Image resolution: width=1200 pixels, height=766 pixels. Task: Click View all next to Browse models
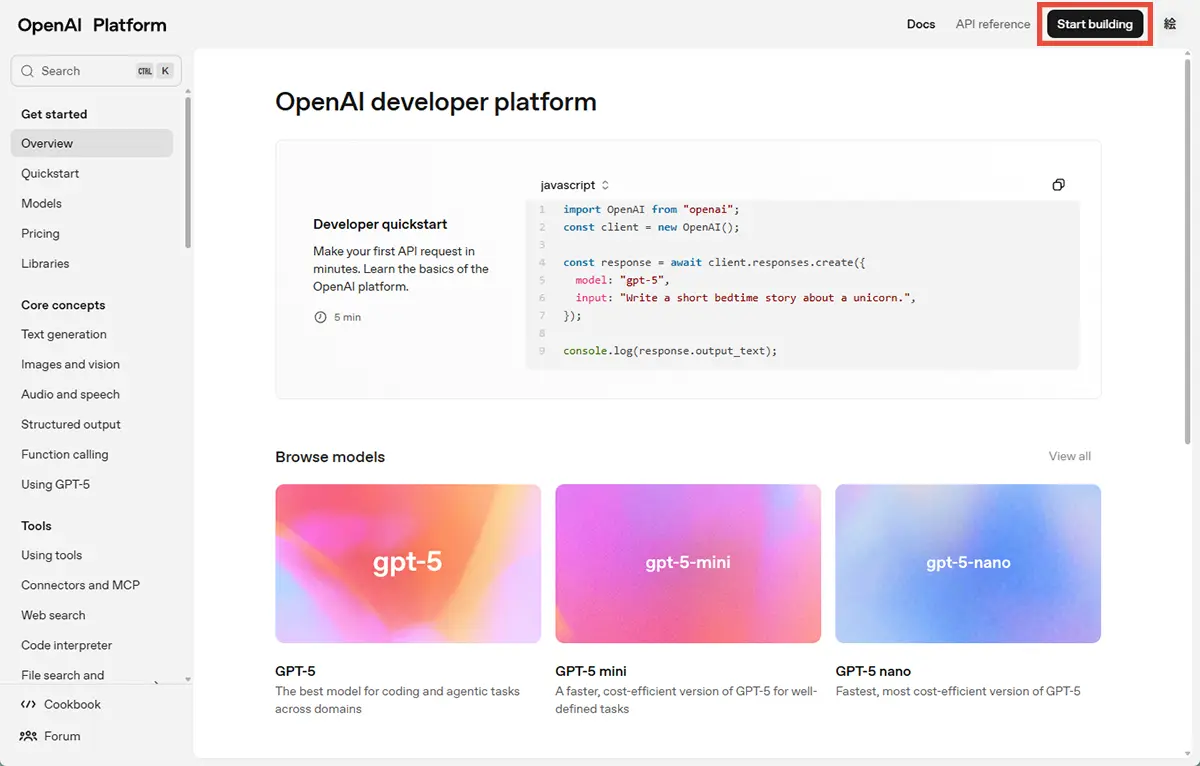[x=1070, y=456]
